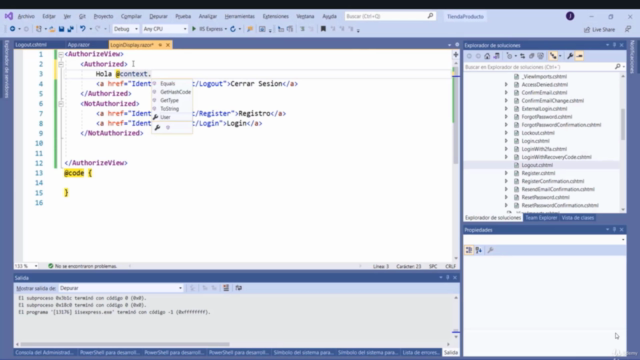The height and width of the screenshot is (360, 640).
Task: Expand the Register.cshtml tree node
Action: [506, 173]
